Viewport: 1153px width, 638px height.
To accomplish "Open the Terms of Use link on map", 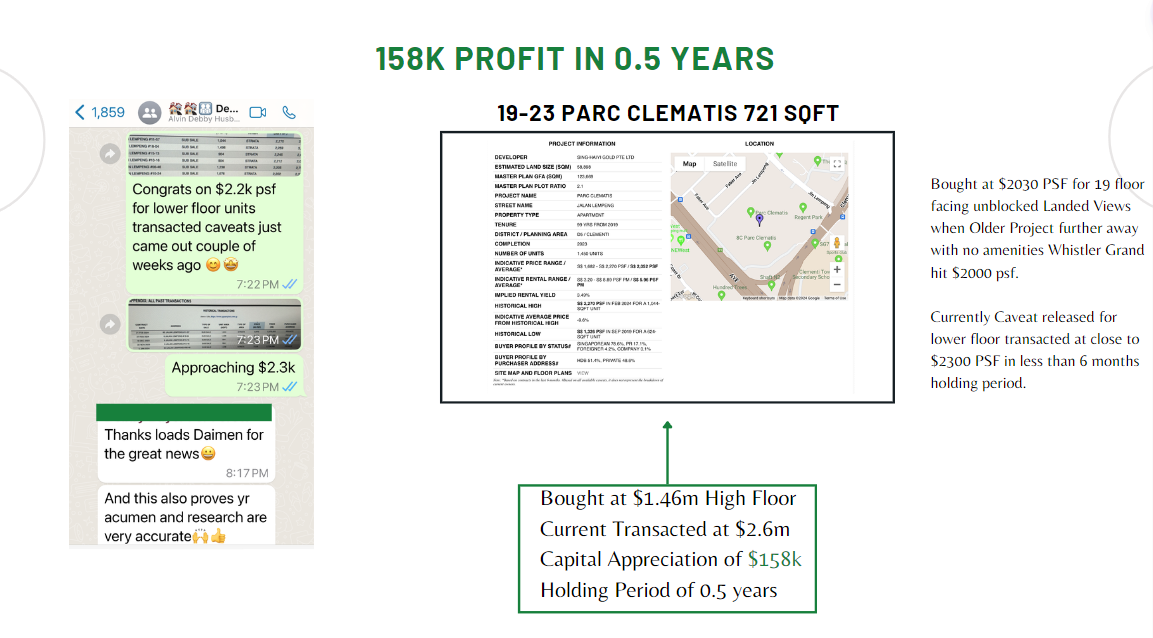I will 833,298.
